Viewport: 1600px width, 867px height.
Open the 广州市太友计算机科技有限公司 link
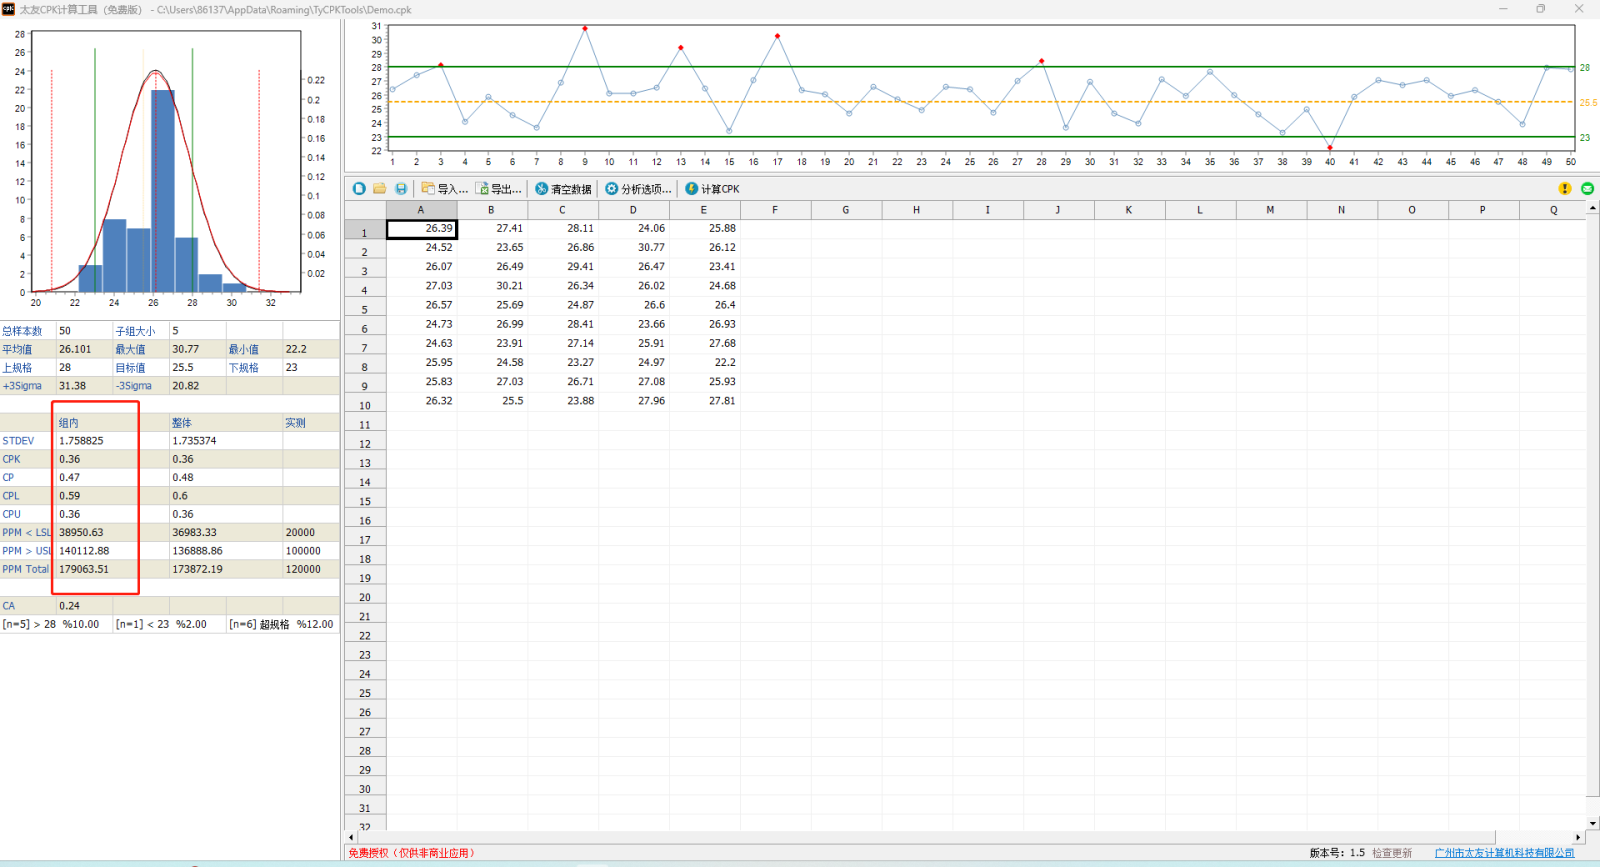1504,853
